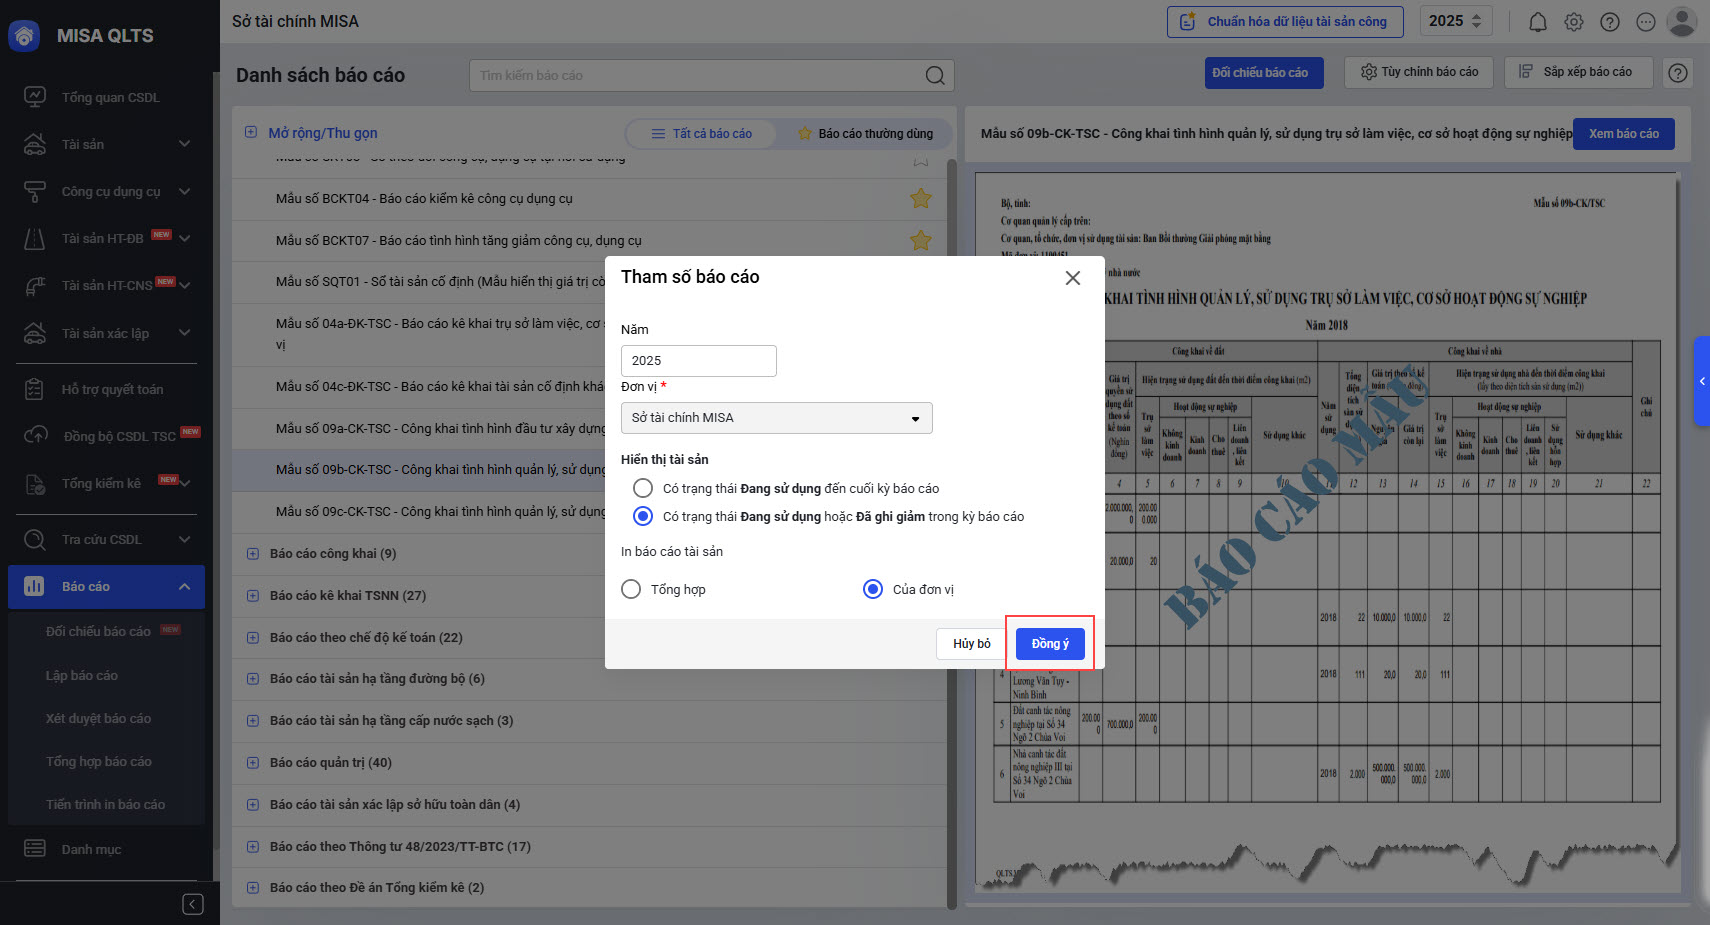The width and height of the screenshot is (1710, 925).
Task: Click the Tài sản HT-CNS icon
Action: click(35, 285)
